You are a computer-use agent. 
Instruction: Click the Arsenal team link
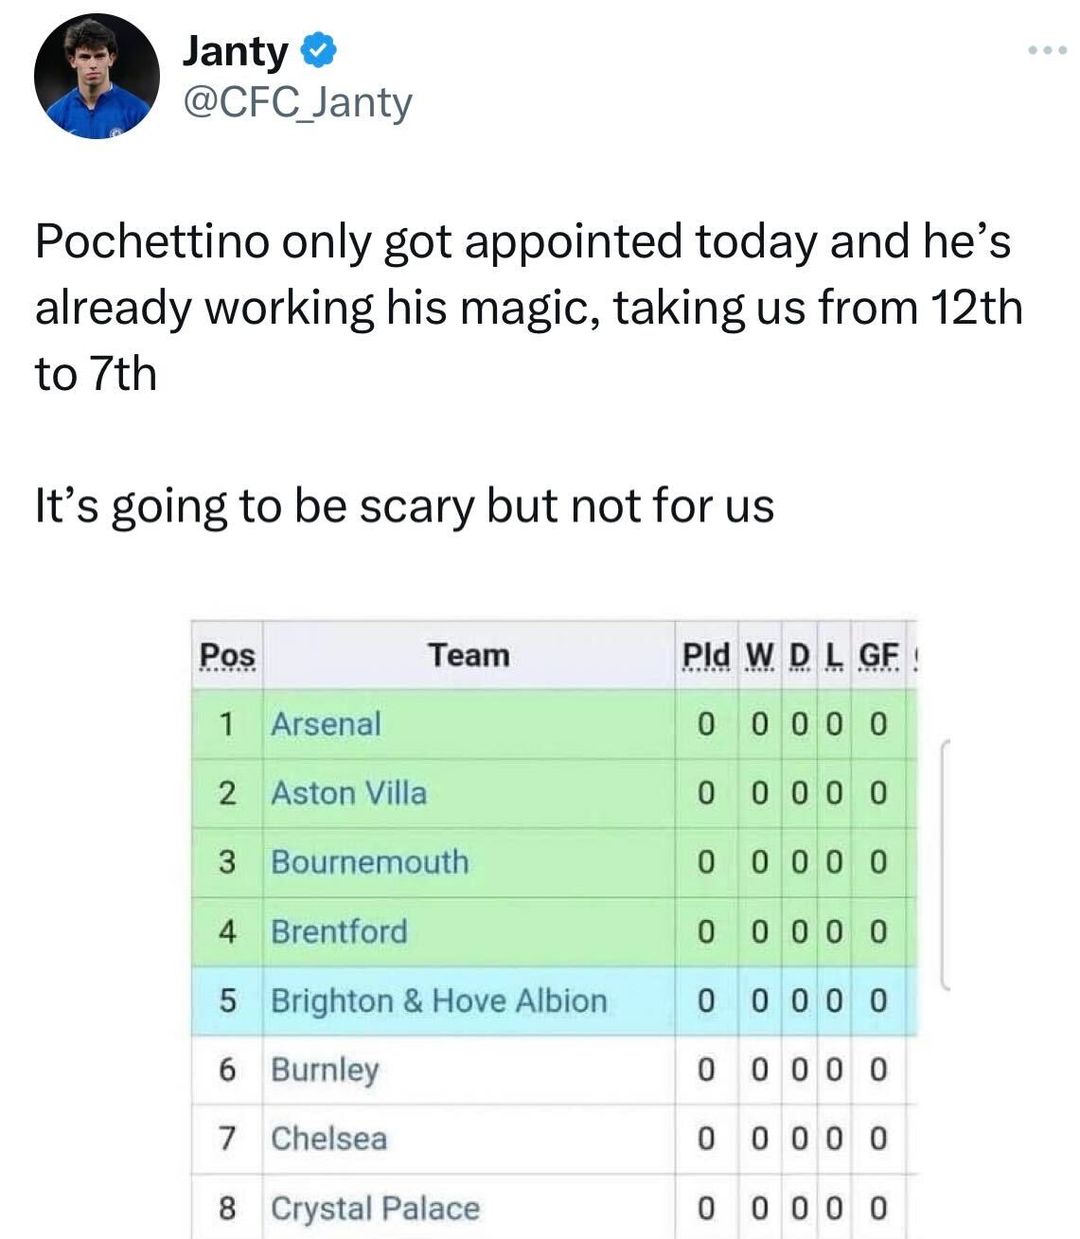coord(326,723)
